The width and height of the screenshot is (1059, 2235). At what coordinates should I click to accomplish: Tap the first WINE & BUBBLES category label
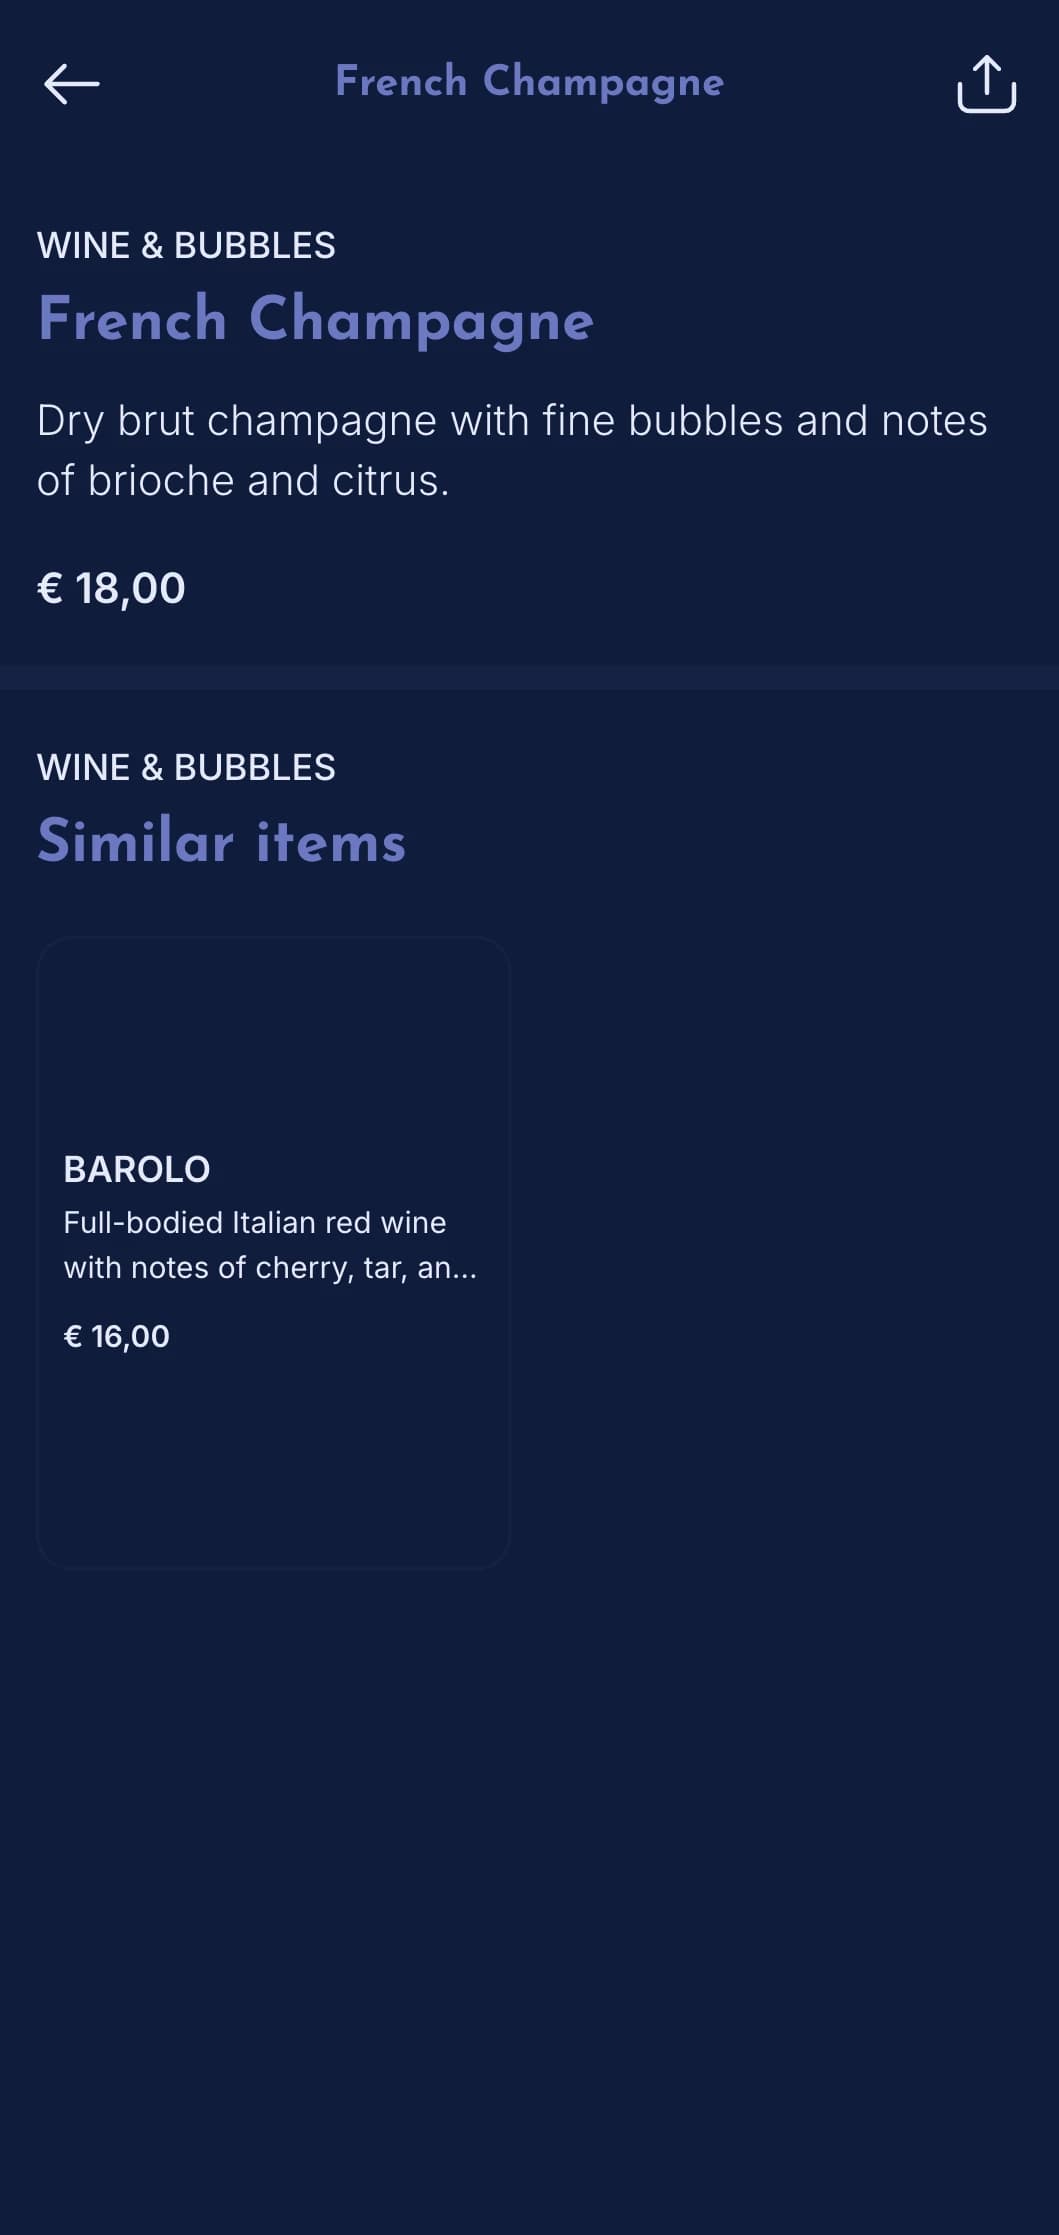point(186,245)
